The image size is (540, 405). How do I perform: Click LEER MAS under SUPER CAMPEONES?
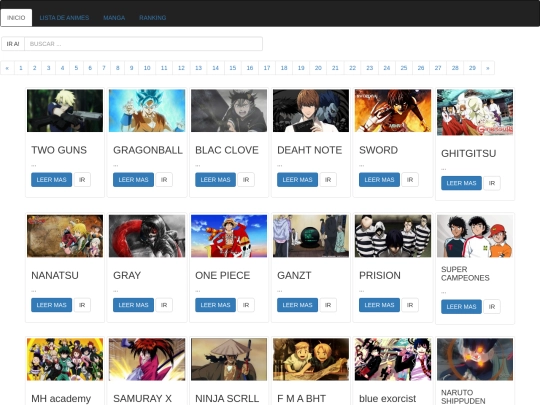pyautogui.click(x=461, y=307)
